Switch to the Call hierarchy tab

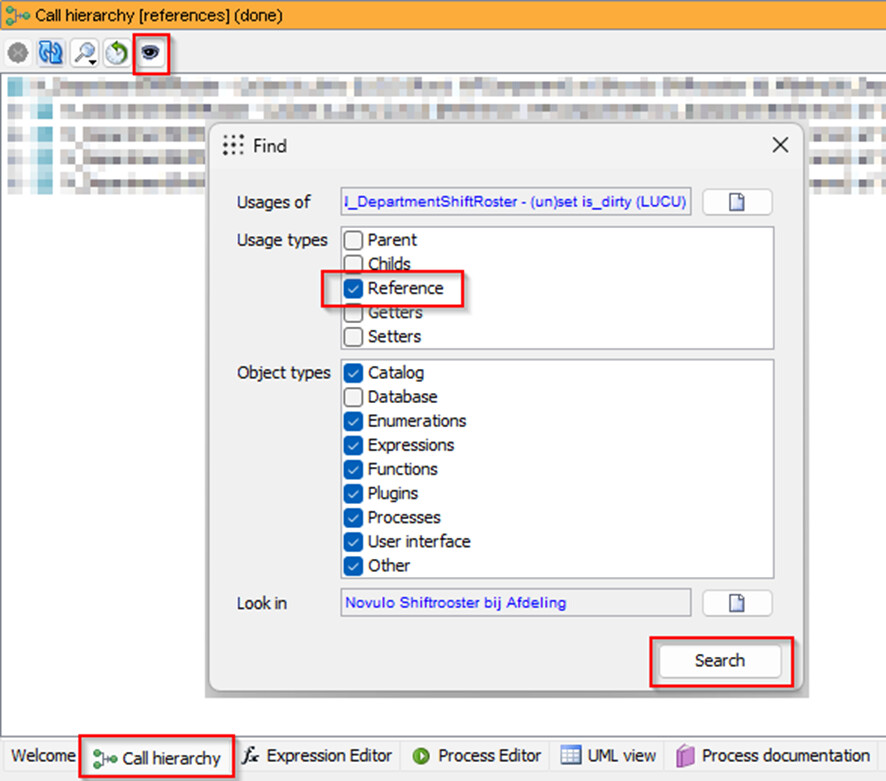157,757
